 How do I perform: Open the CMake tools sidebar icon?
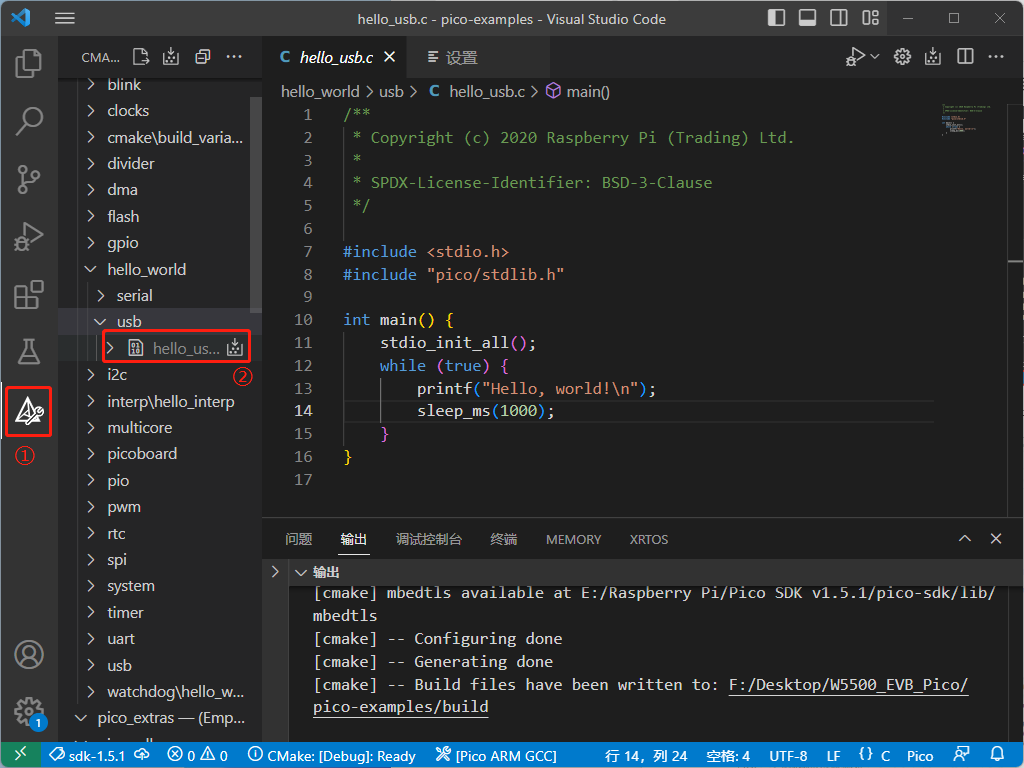pyautogui.click(x=29, y=411)
